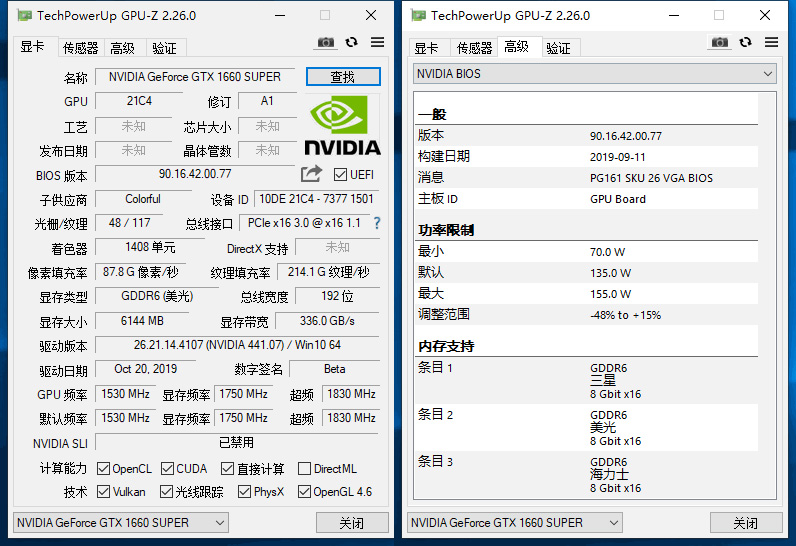Click the maximum power limit 155.0 W
The width and height of the screenshot is (796, 546).
point(610,294)
